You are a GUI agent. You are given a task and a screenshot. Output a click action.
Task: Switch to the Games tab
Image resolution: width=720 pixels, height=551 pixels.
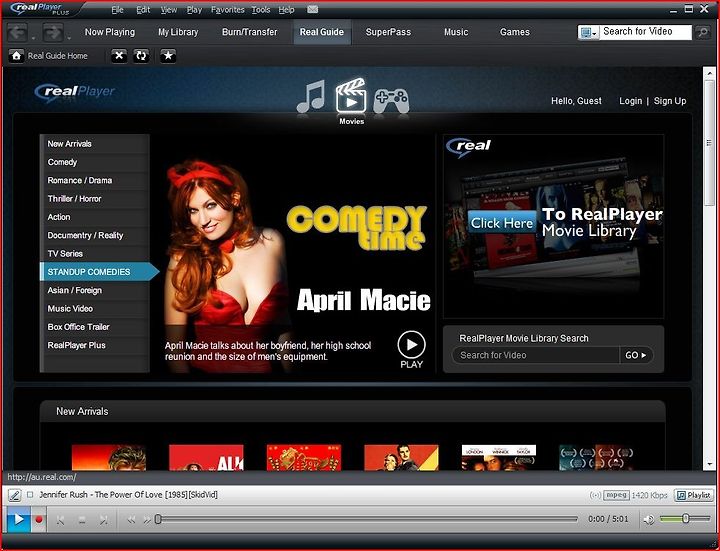514,32
